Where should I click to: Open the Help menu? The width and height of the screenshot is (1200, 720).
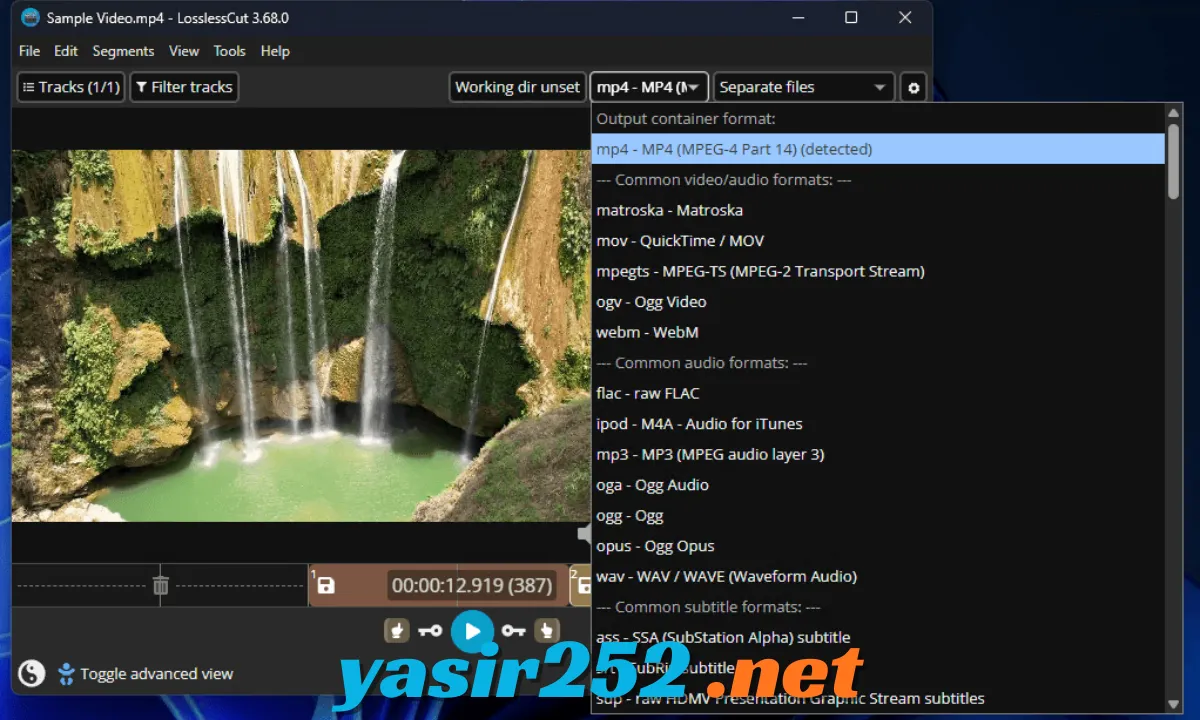point(275,51)
